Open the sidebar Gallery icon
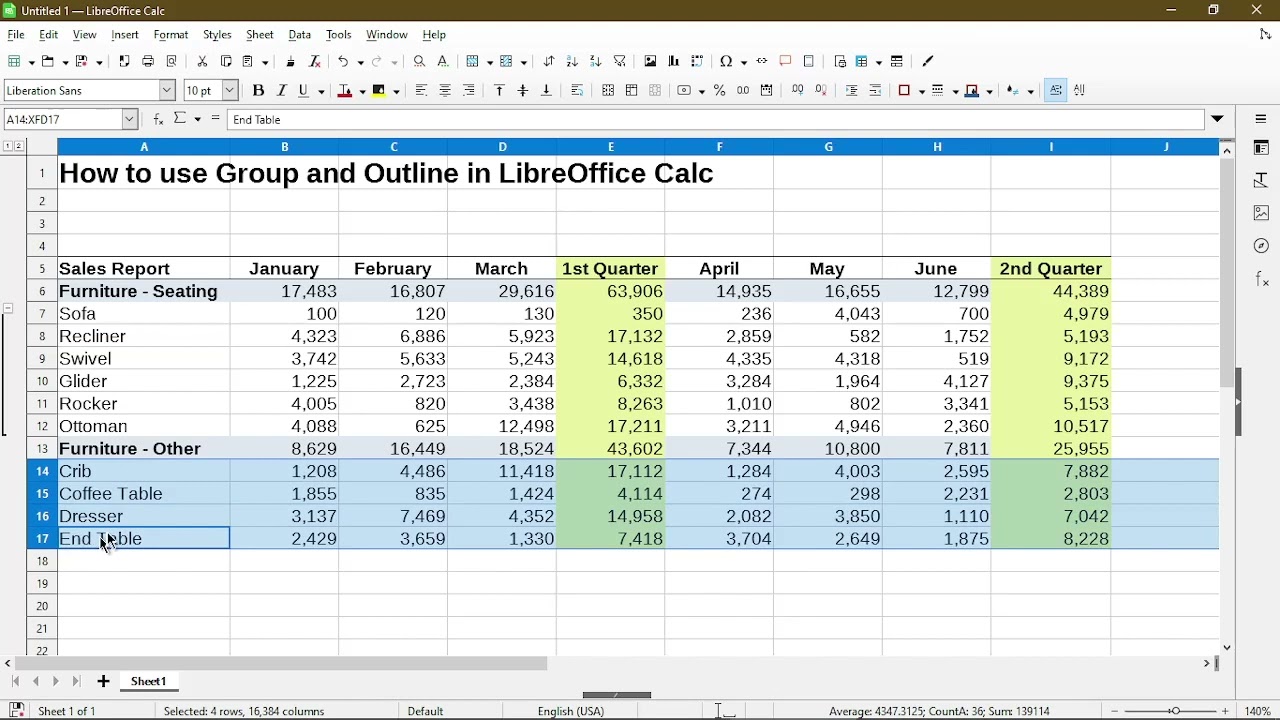Image resolution: width=1280 pixels, height=720 pixels. pyautogui.click(x=1261, y=213)
